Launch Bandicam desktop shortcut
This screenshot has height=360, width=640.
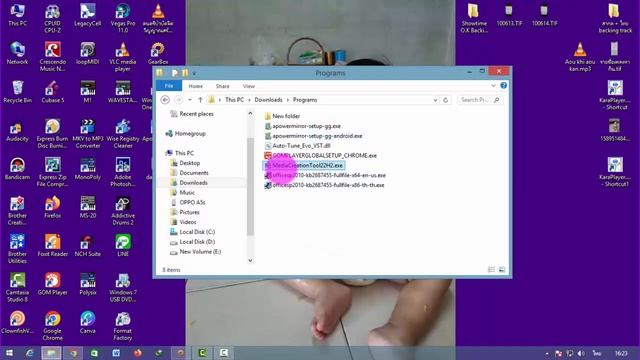coord(18,169)
